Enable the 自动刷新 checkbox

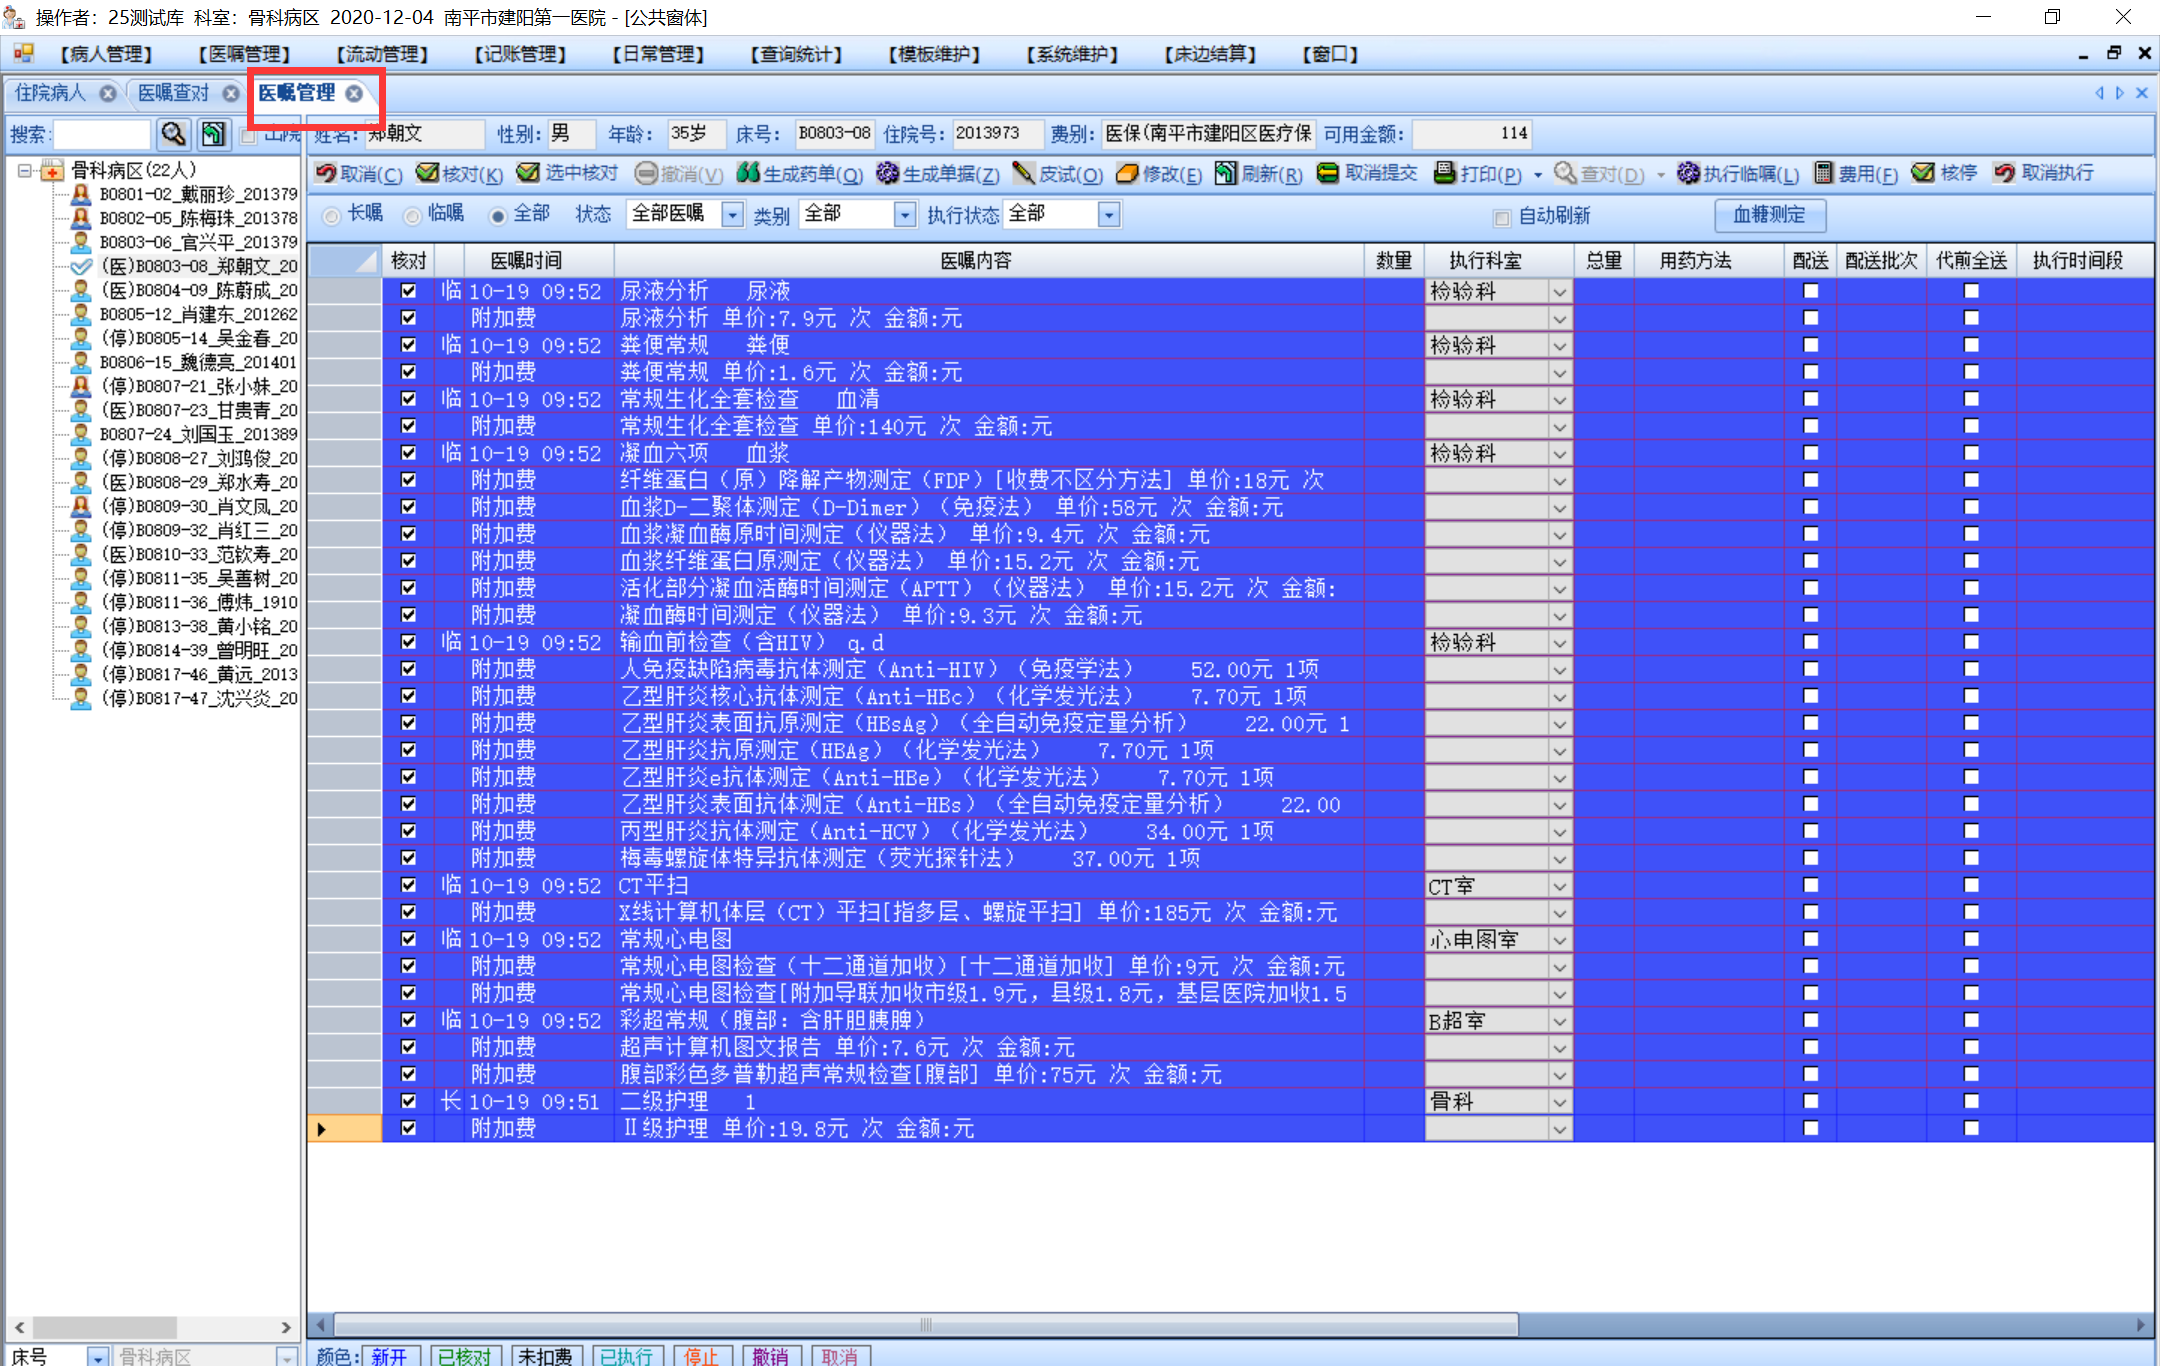pyautogui.click(x=1501, y=217)
